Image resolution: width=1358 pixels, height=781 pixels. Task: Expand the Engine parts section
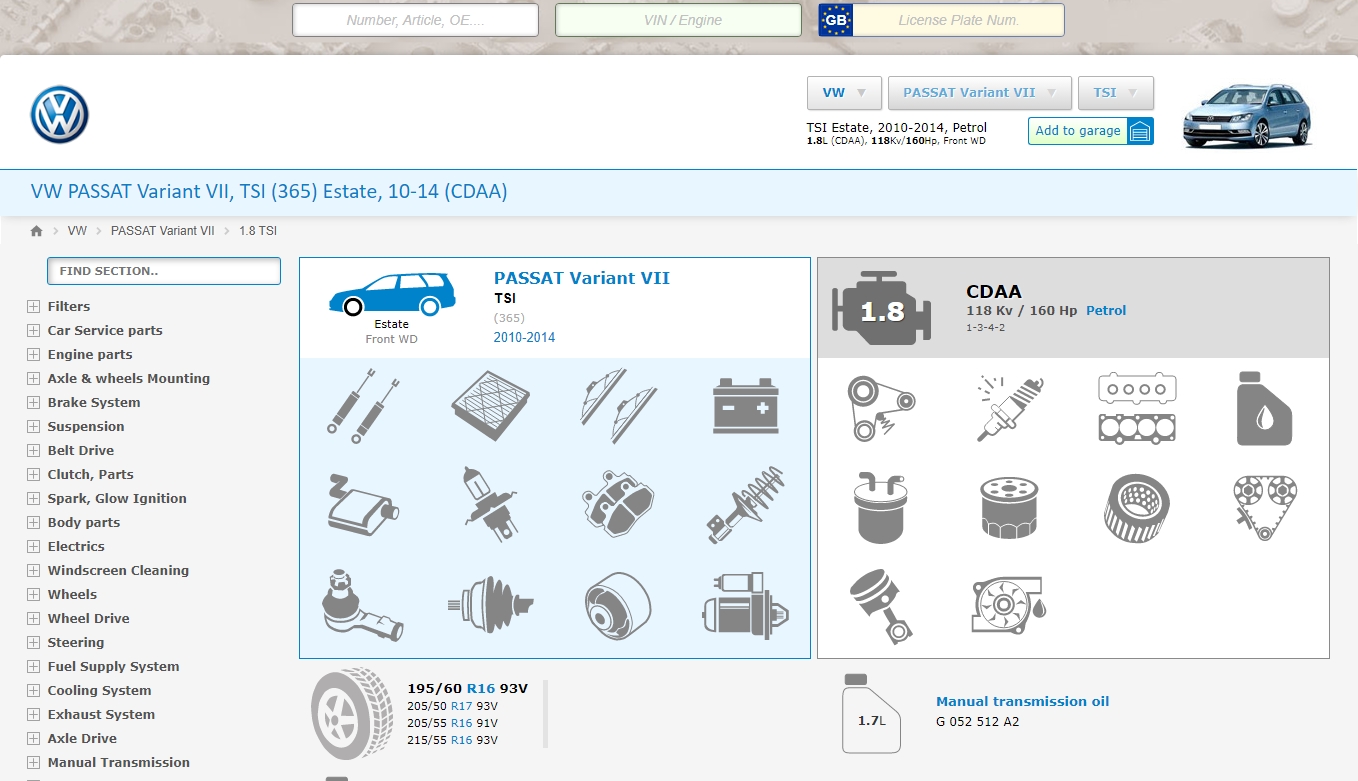[x=34, y=355]
